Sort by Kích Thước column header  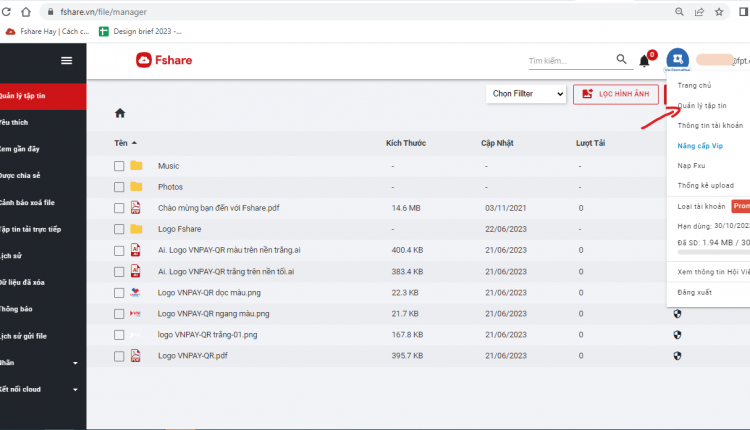click(x=406, y=143)
